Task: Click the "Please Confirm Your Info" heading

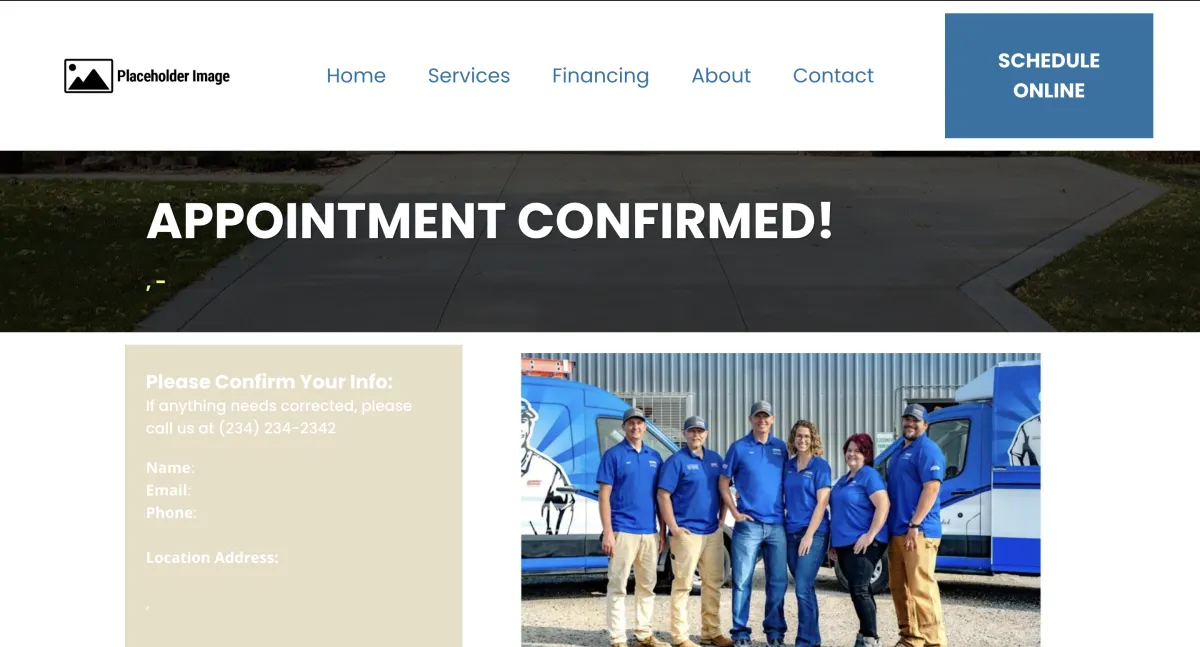Action: pos(270,382)
